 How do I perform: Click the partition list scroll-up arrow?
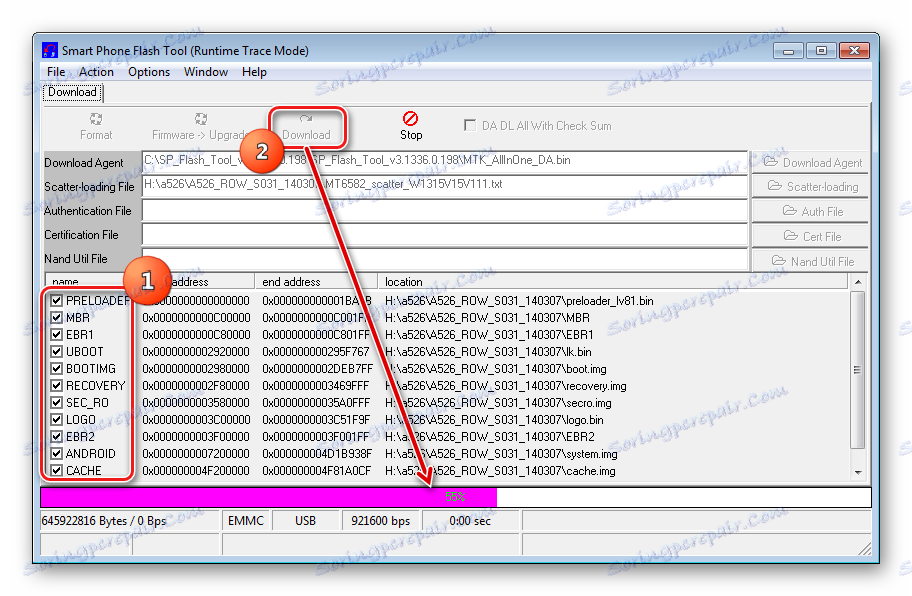[x=857, y=282]
